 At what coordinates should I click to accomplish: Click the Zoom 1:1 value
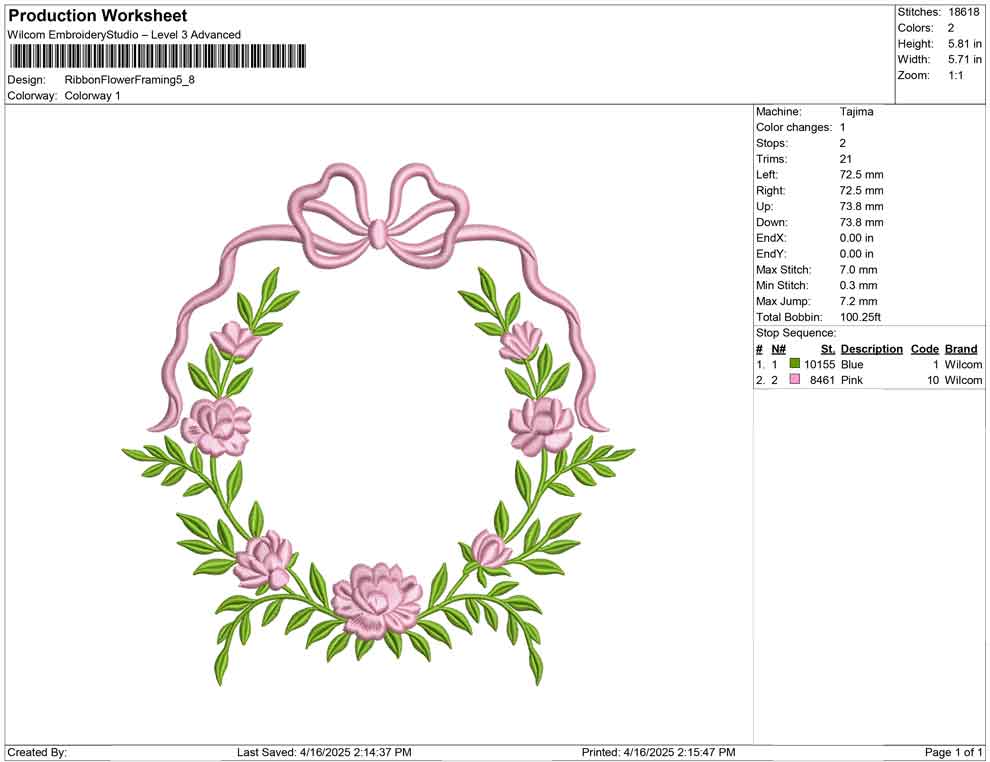955,76
